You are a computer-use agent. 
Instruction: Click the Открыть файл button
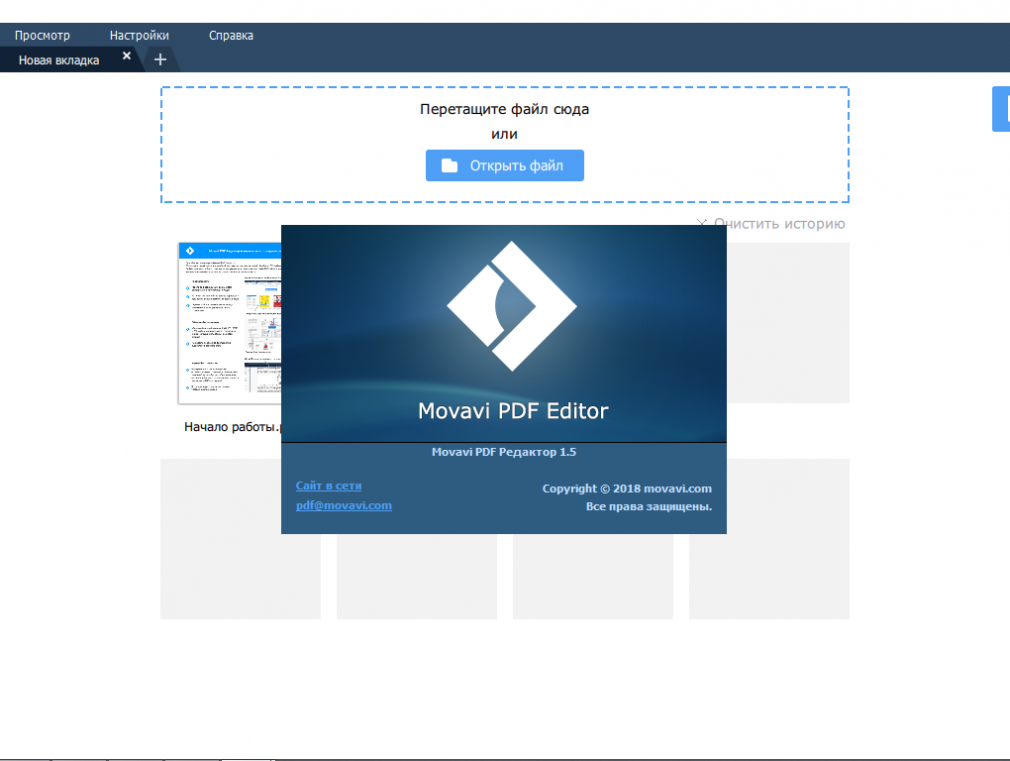[x=504, y=166]
